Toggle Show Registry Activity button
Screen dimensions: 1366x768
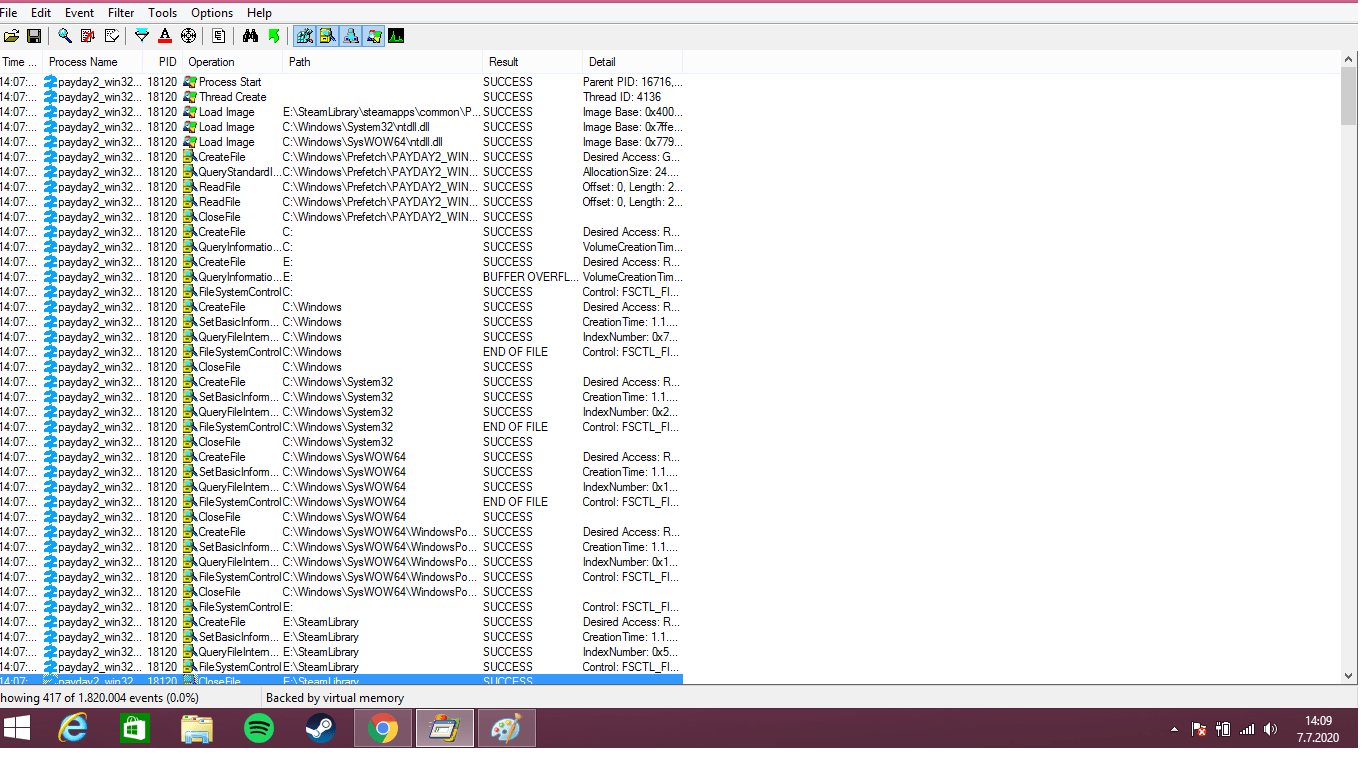click(305, 36)
